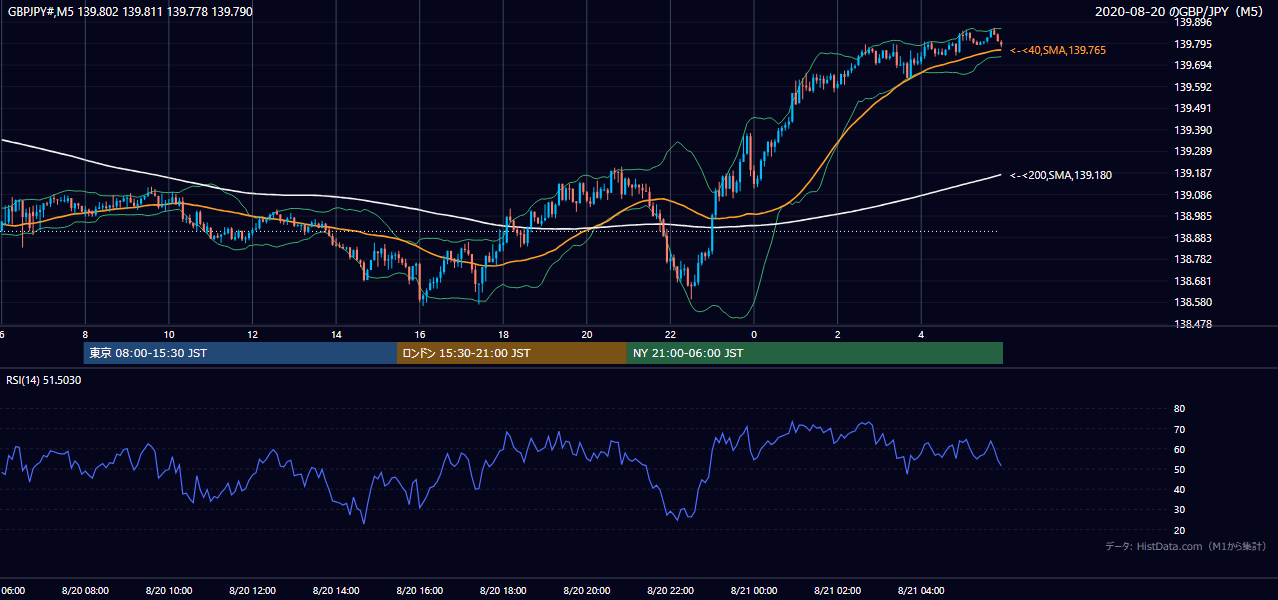1278x600 pixels.
Task: Click price axis label 138.883
Action: 1192,238
